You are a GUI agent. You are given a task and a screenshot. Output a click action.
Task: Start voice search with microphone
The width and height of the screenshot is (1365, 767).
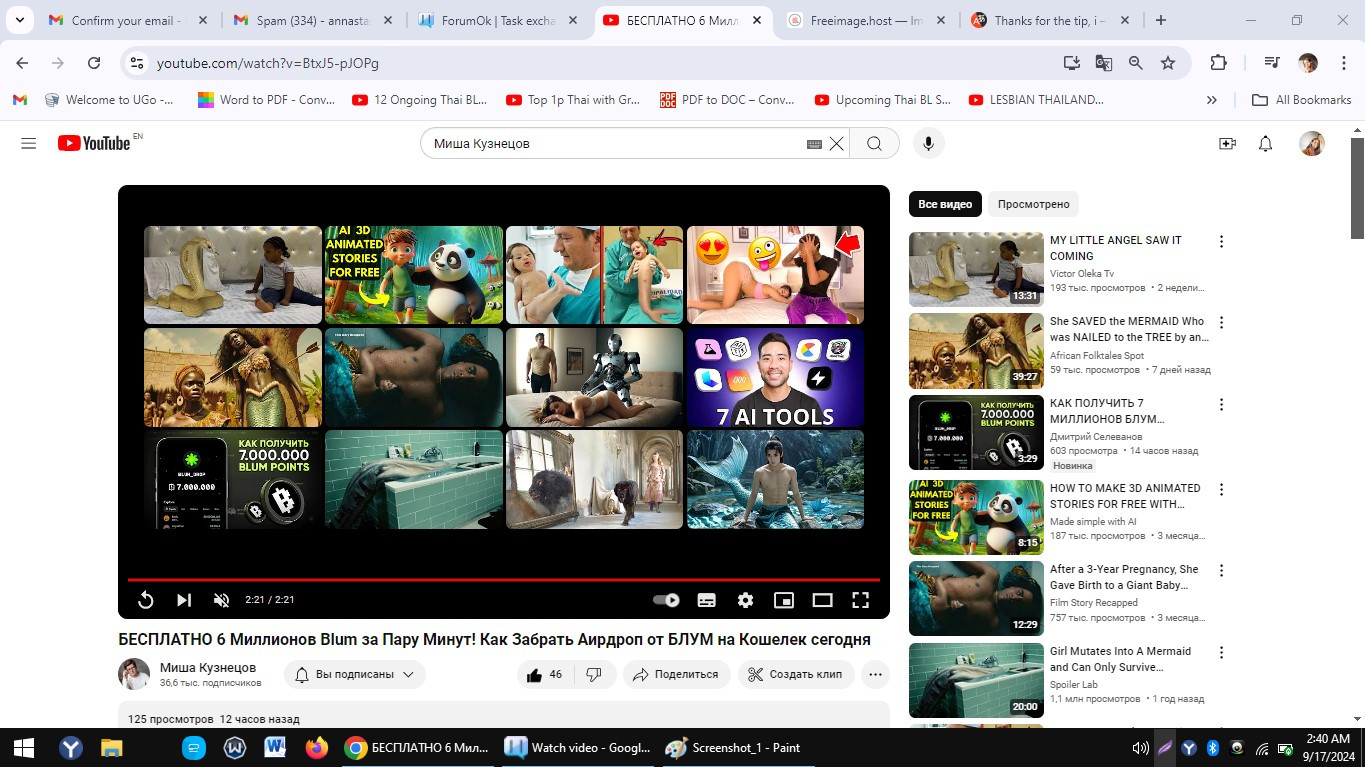click(928, 143)
